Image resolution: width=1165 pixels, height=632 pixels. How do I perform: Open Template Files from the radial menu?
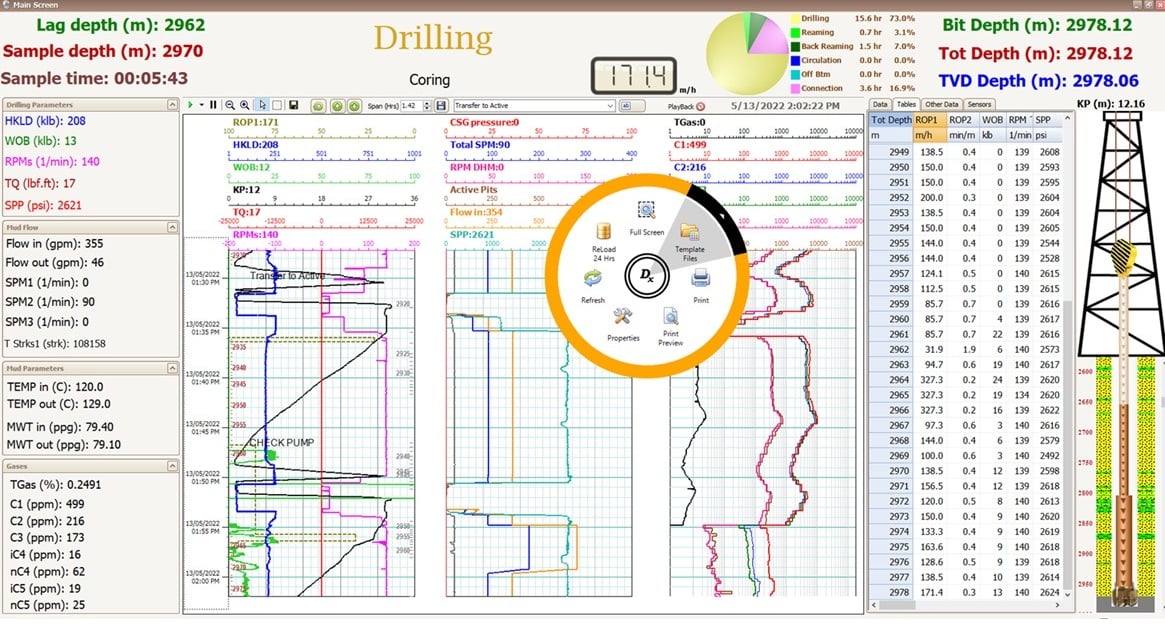coord(690,242)
